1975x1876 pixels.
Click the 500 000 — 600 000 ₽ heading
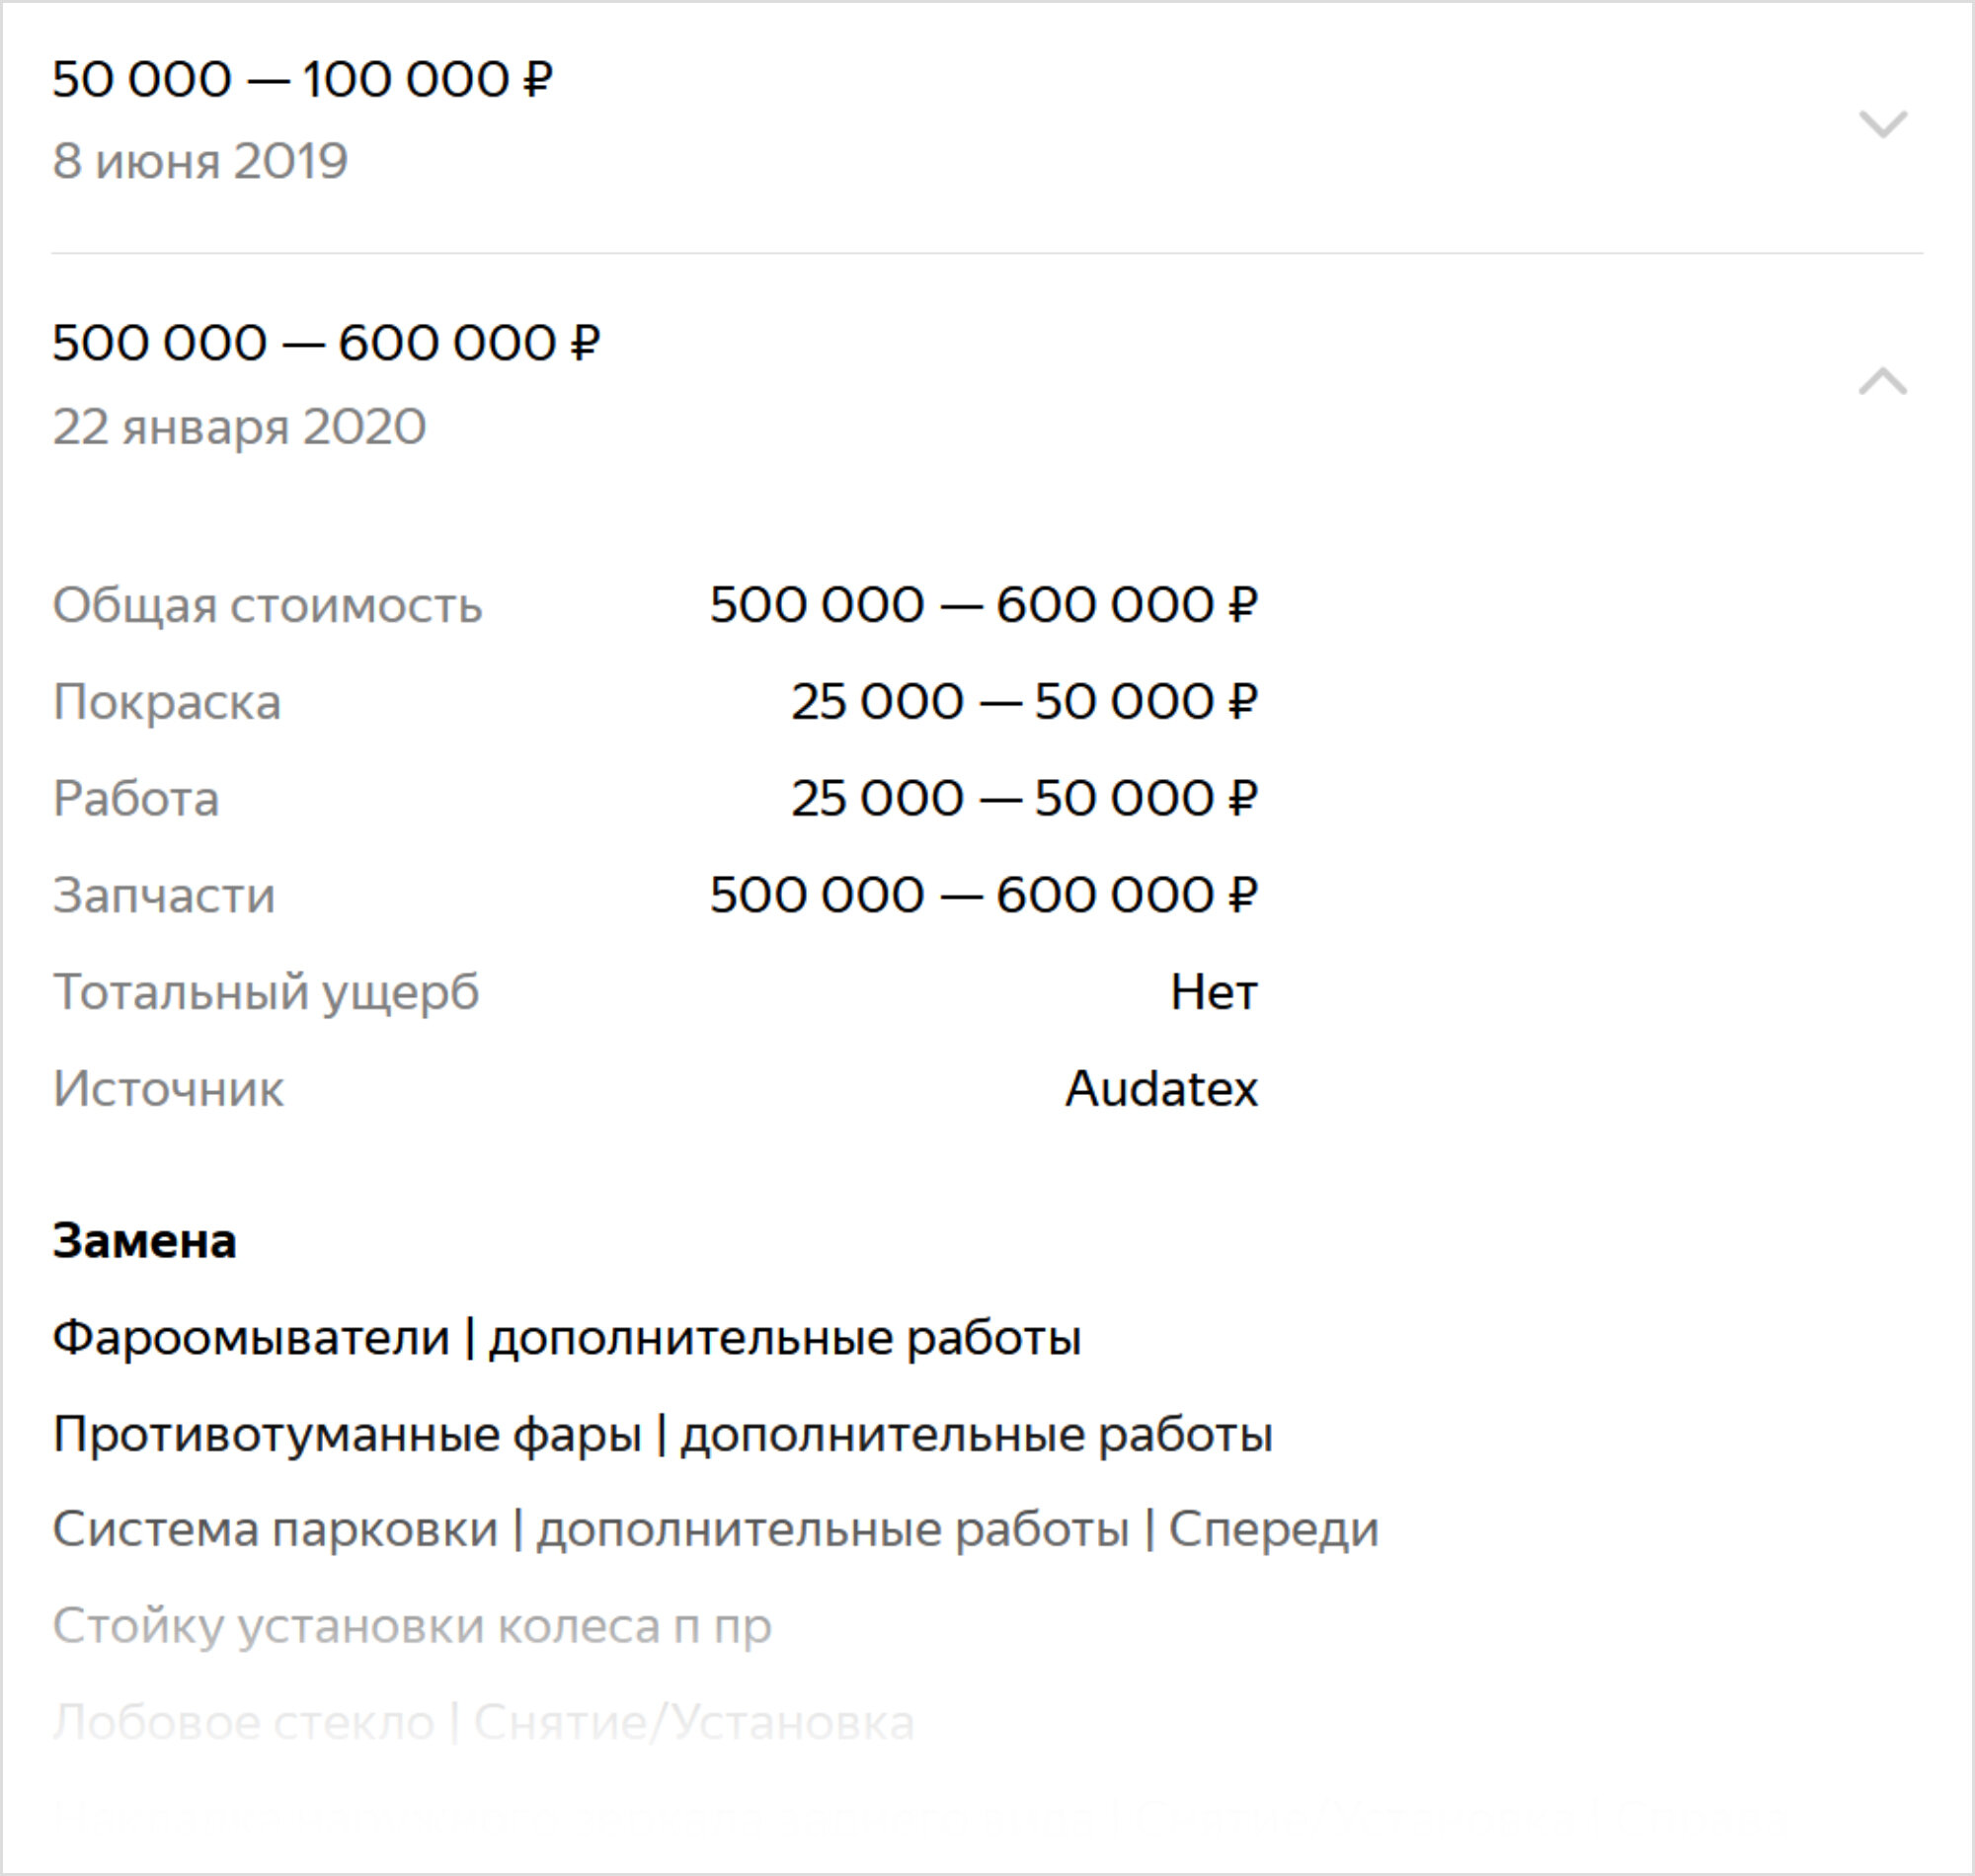tap(326, 343)
